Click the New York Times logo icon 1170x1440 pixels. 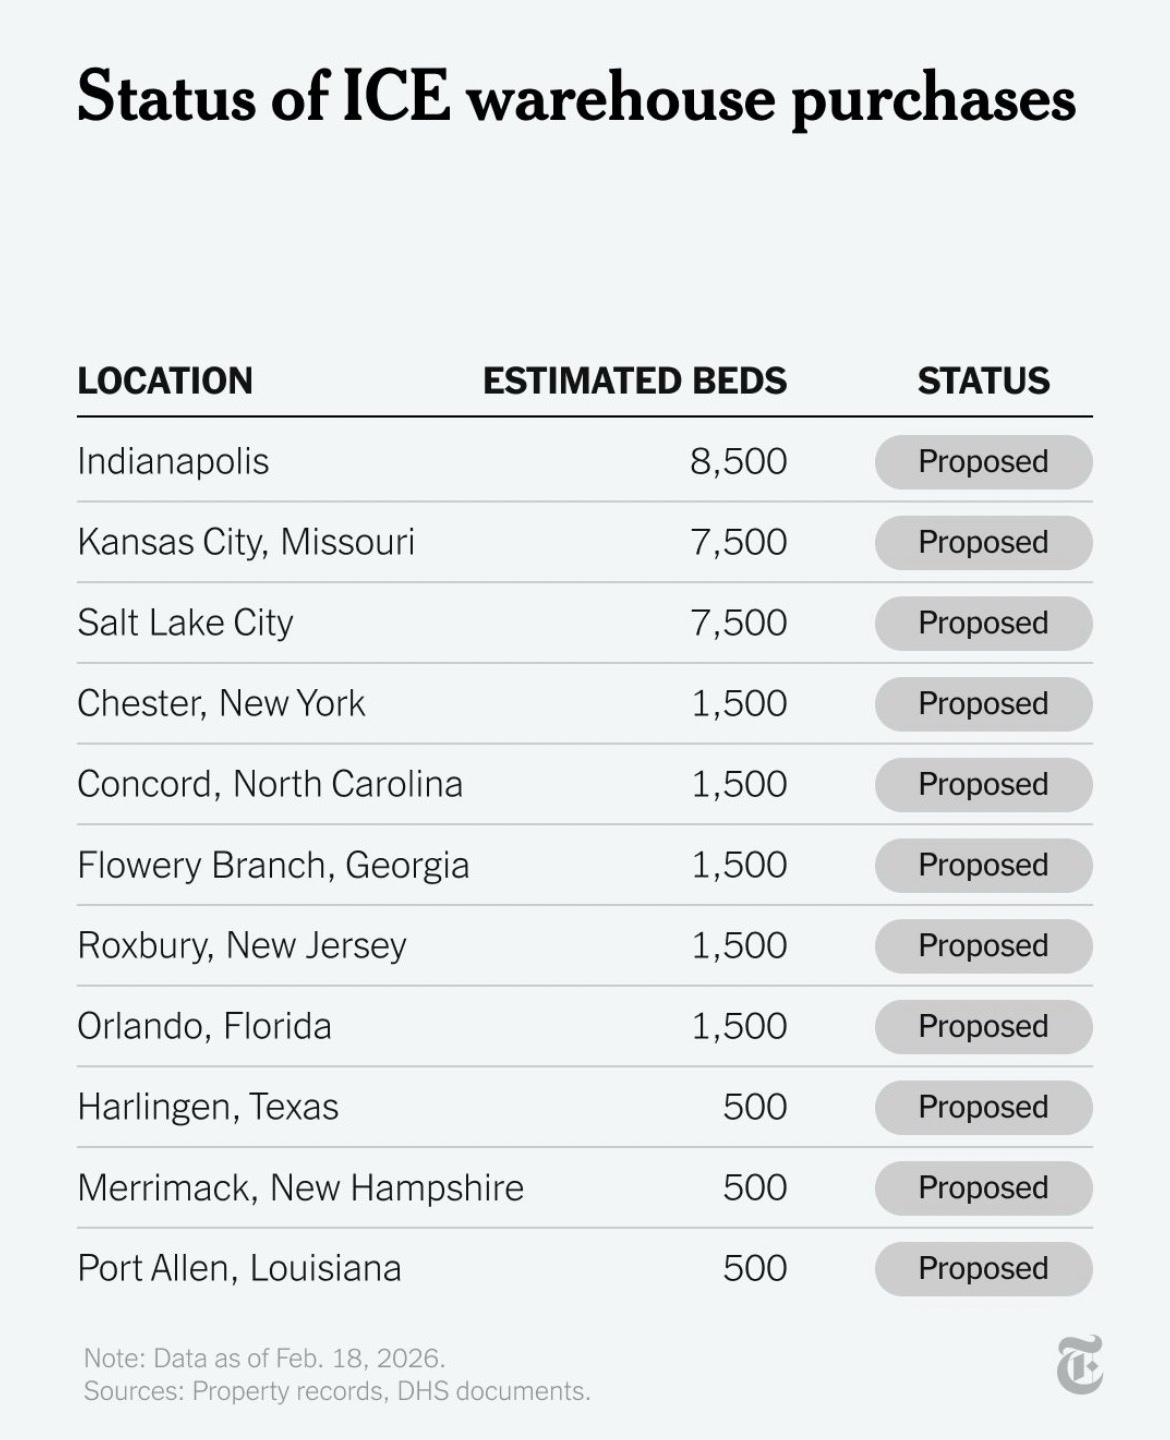1080,1365
